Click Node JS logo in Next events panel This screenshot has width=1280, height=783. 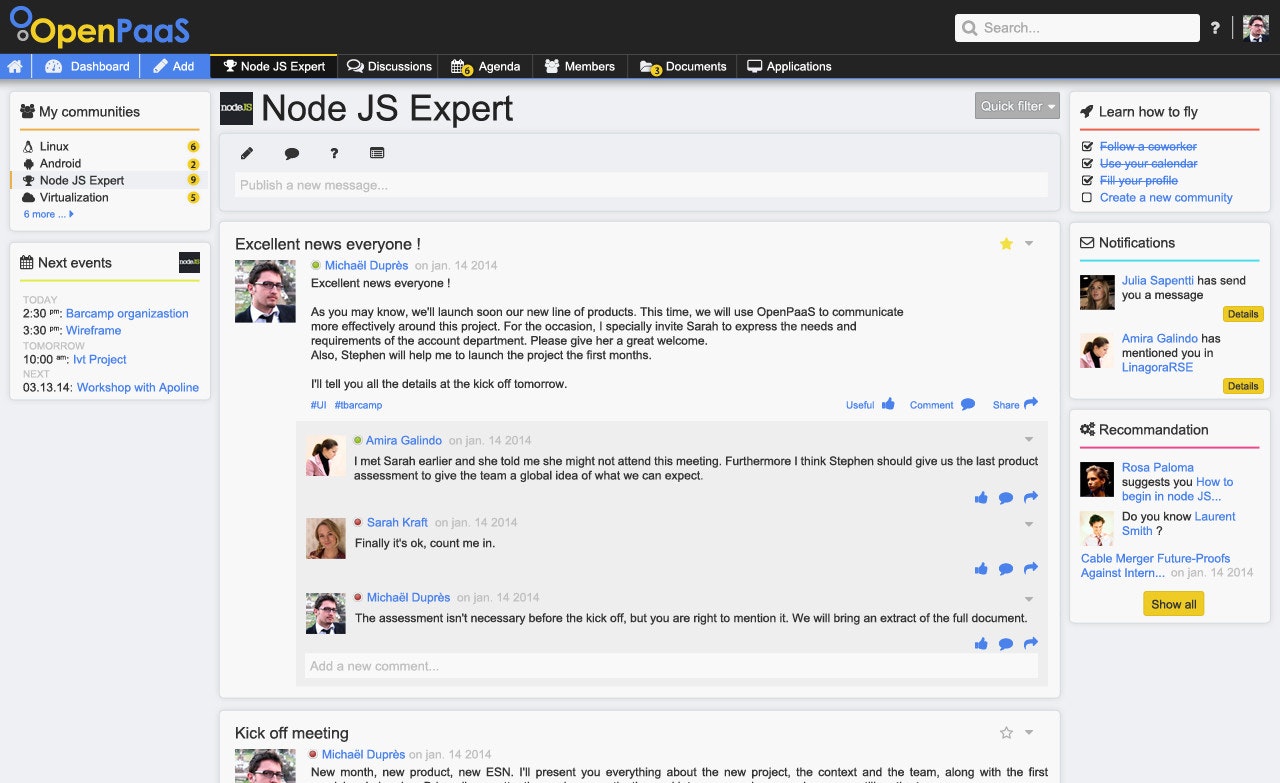189,262
